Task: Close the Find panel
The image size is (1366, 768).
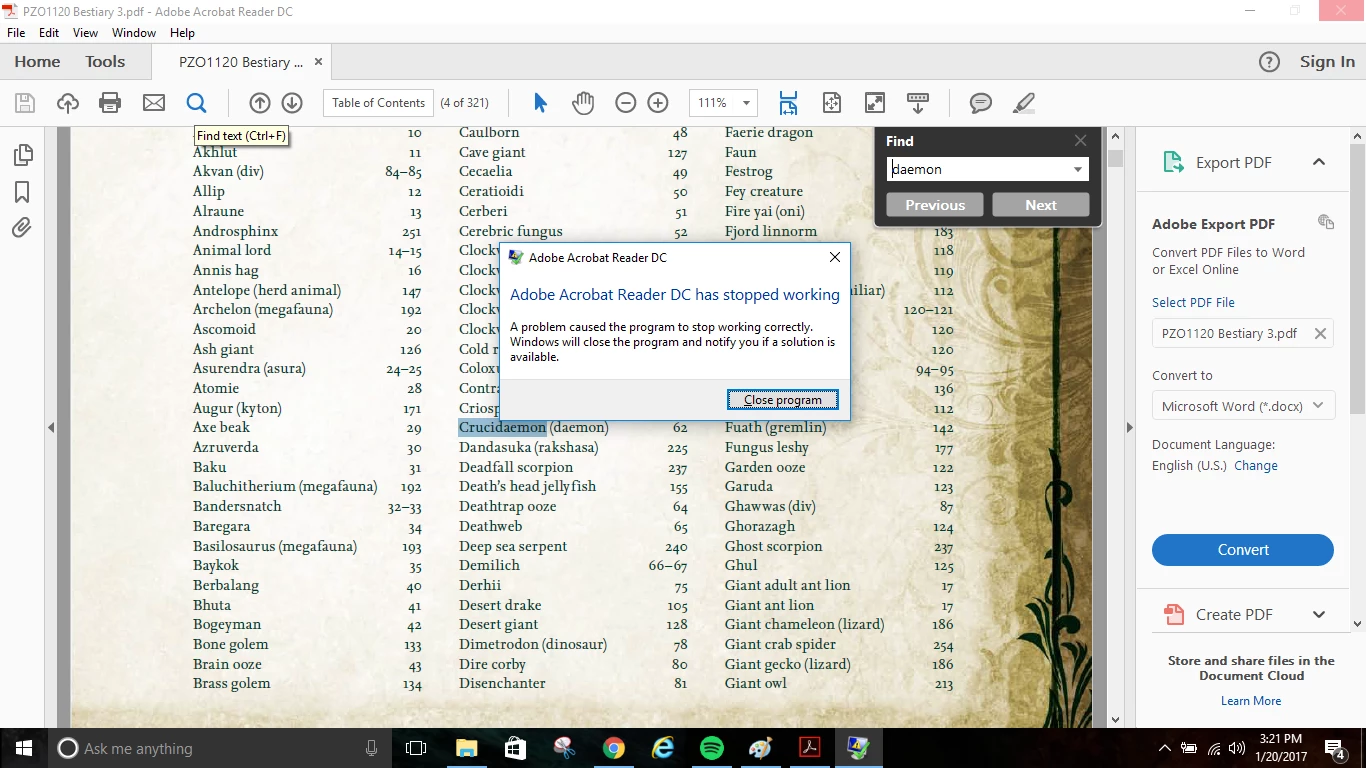Action: click(x=1080, y=141)
